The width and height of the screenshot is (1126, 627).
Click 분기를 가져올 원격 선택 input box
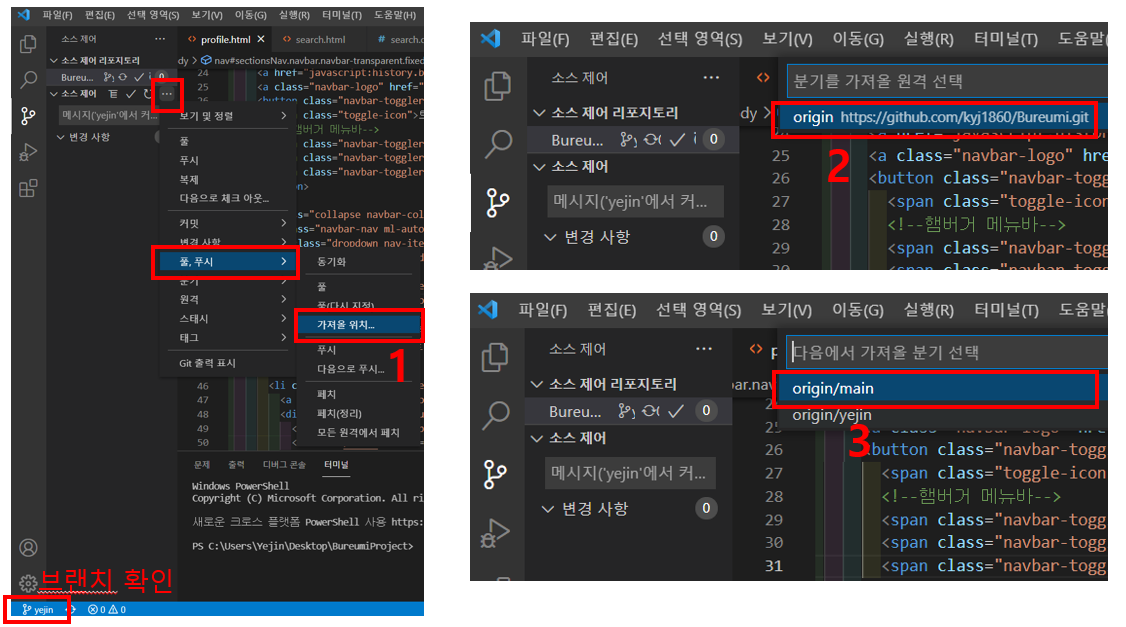(x=948, y=80)
